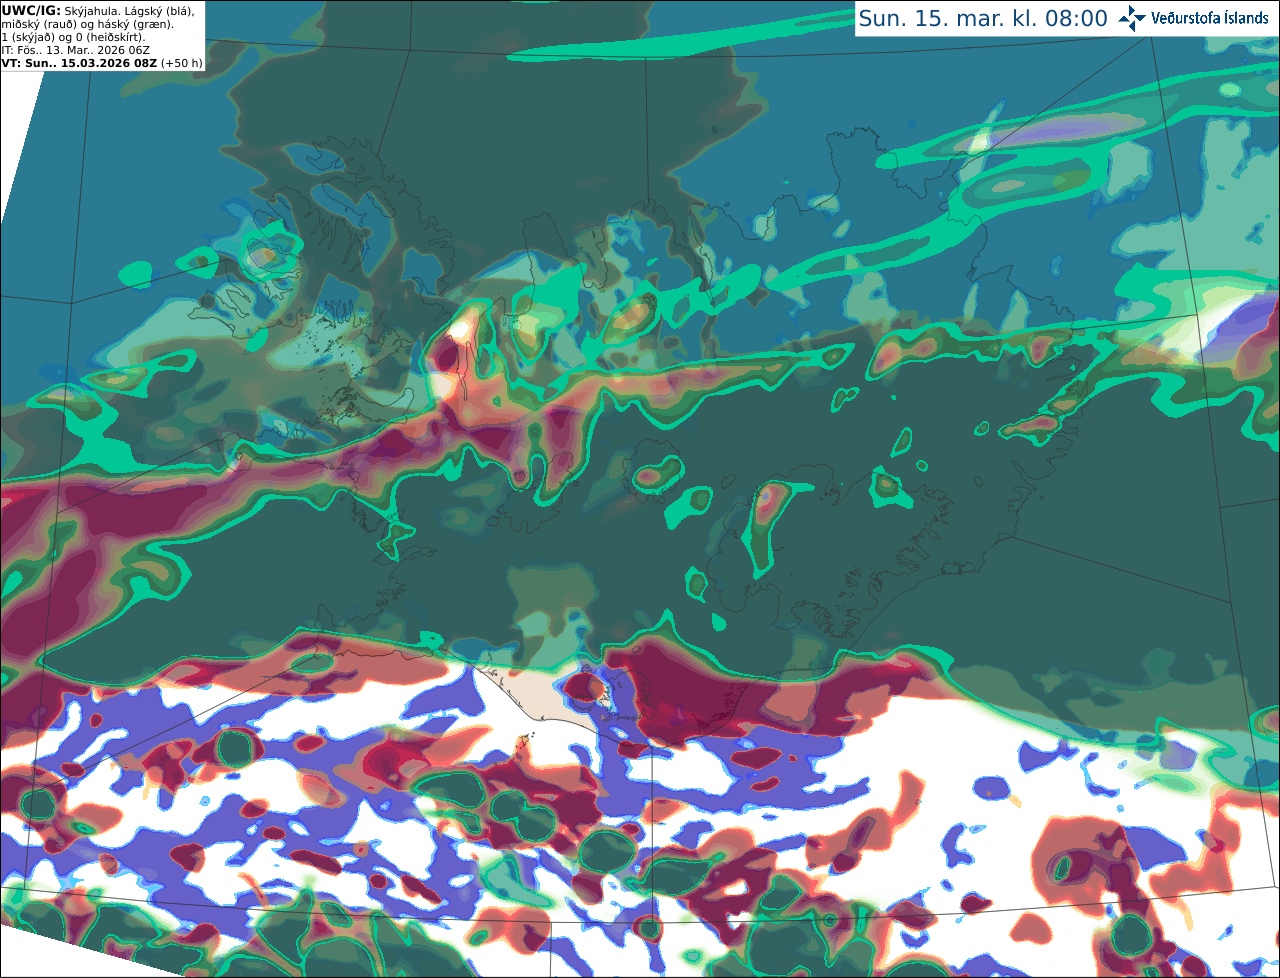Screen dimensions: 1280x978
Task: Select the 'Sun. 15. mar. kl. 08:00' timestamp
Action: [x=983, y=19]
